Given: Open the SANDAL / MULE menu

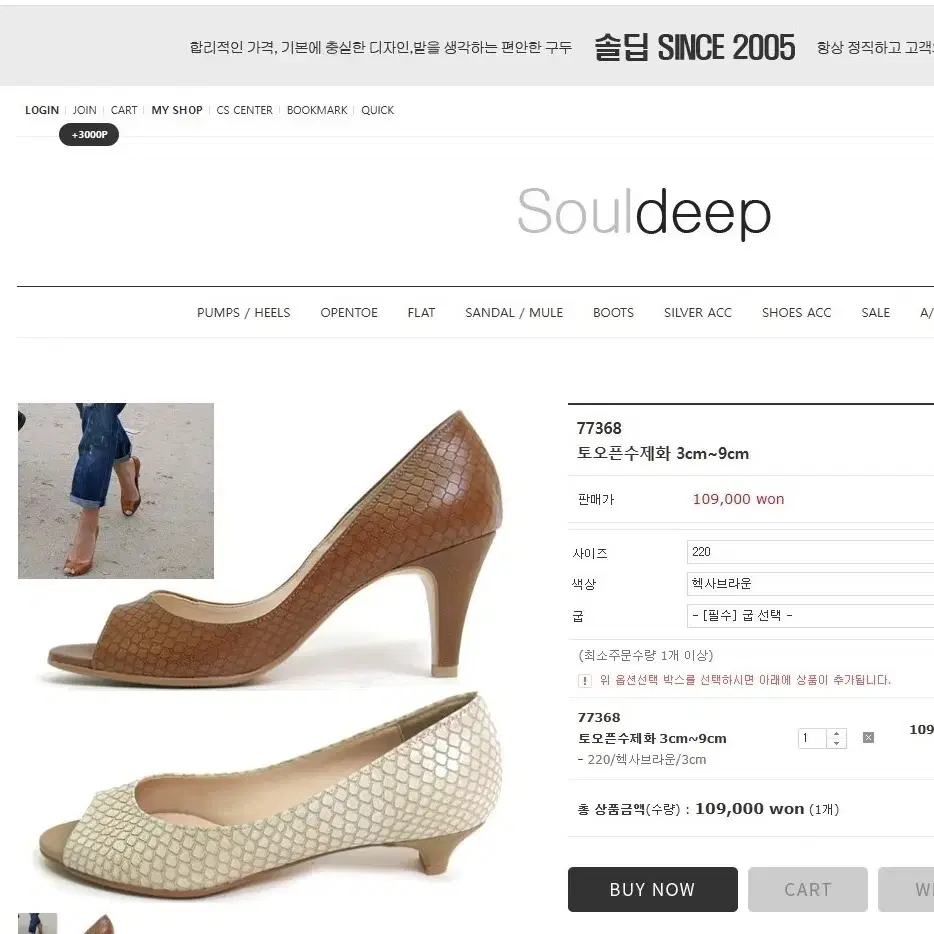Looking at the screenshot, I should tap(514, 313).
